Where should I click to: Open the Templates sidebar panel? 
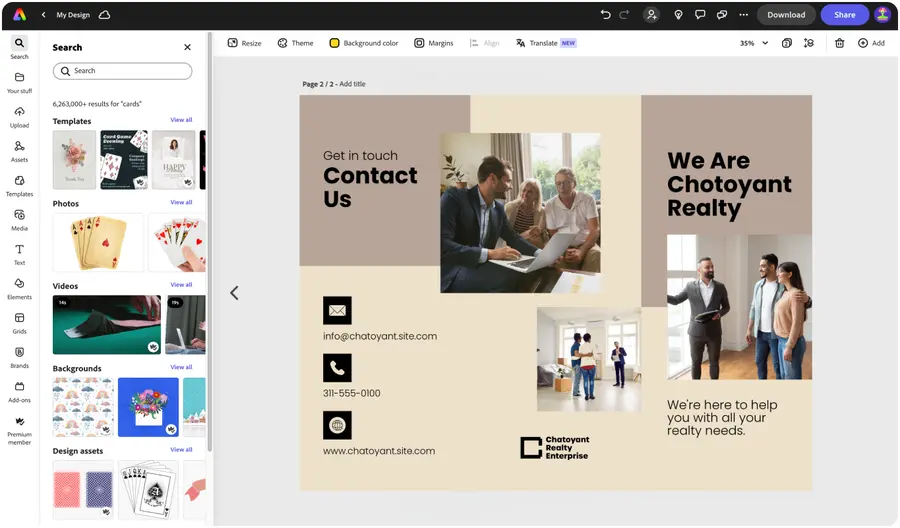pyautogui.click(x=20, y=186)
